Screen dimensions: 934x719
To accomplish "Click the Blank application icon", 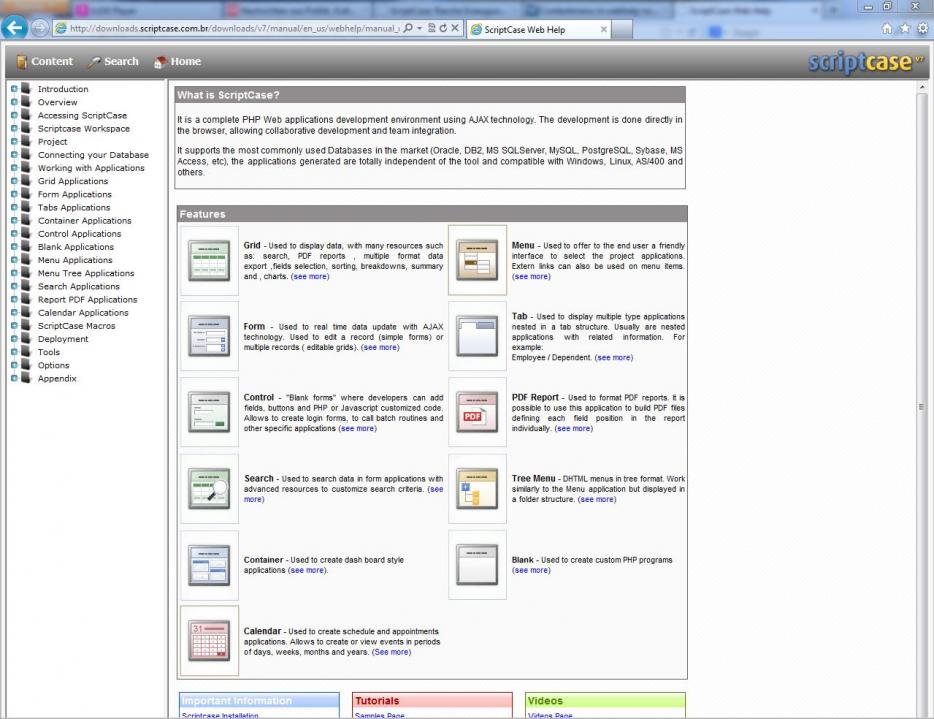I will pyautogui.click(x=477, y=565).
